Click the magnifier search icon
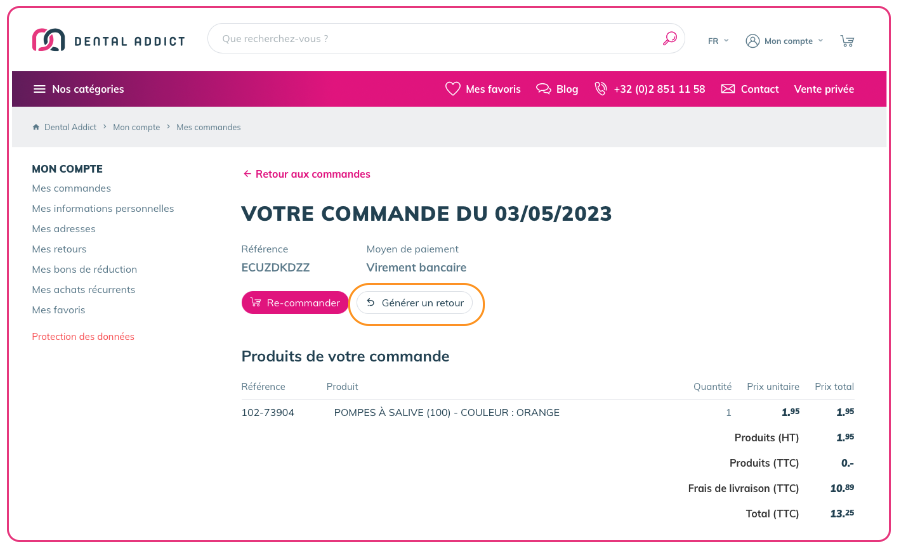The width and height of the screenshot is (899, 550). [x=669, y=39]
